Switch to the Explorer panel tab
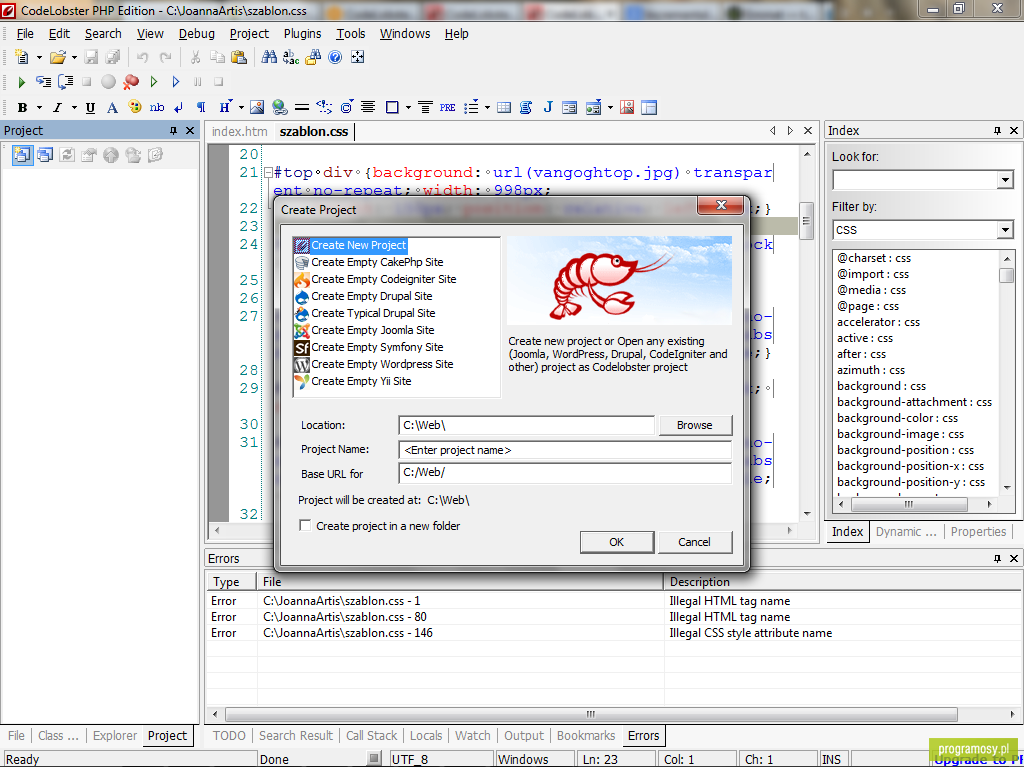1024x767 pixels. pyautogui.click(x=115, y=736)
